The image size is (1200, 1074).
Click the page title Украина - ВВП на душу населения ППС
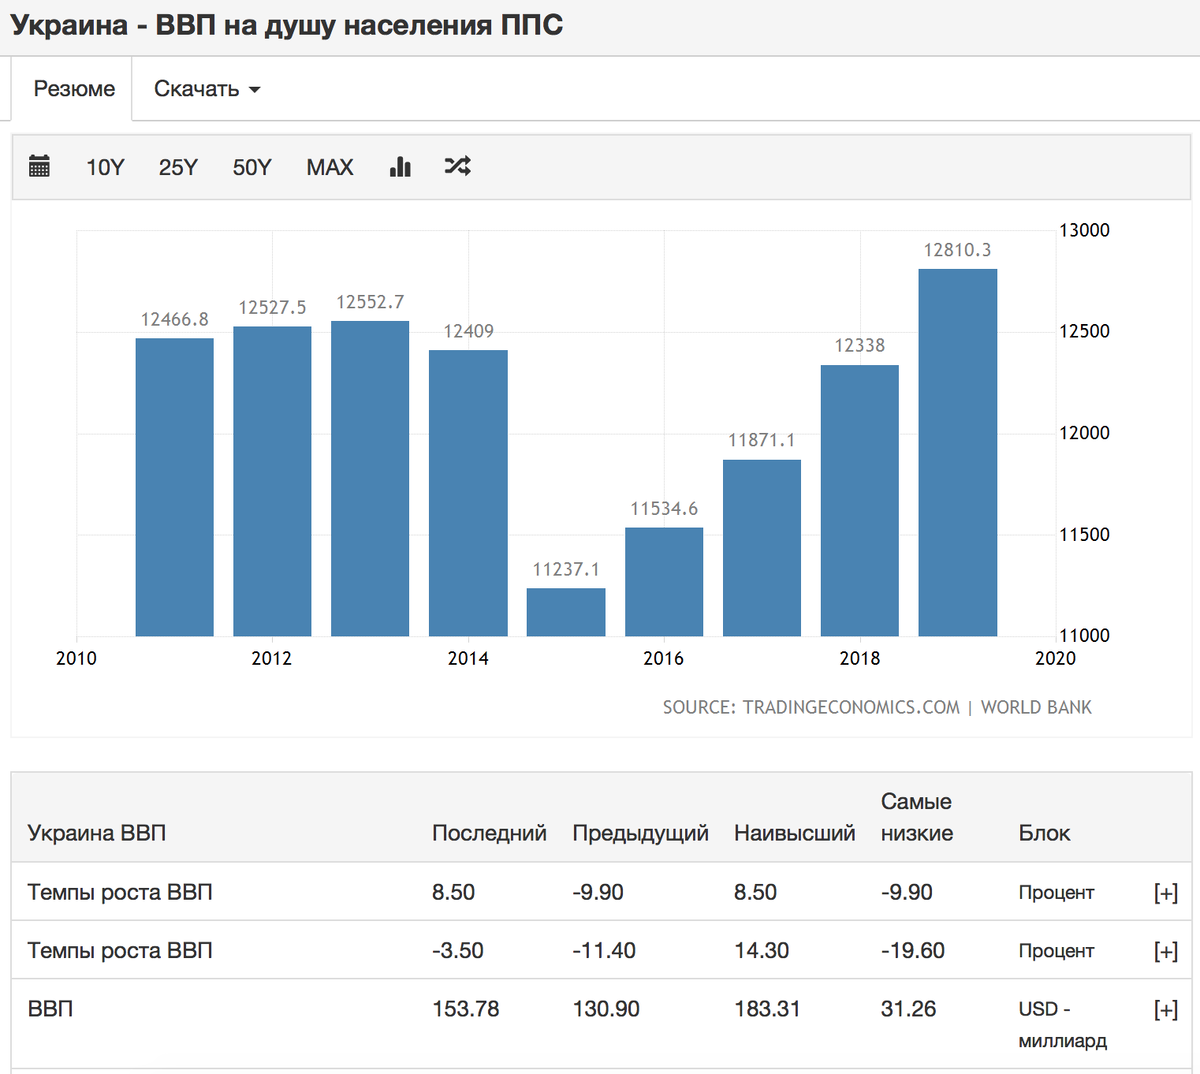click(287, 24)
